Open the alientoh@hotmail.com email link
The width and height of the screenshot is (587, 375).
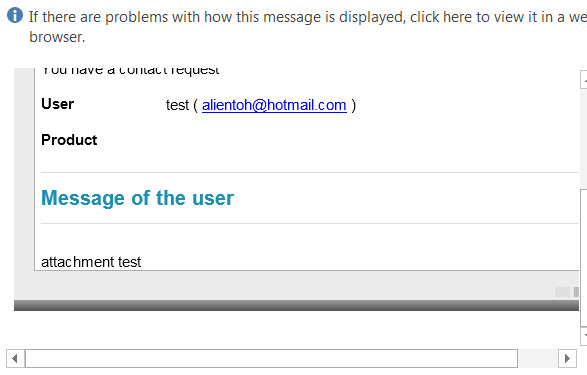click(x=274, y=105)
